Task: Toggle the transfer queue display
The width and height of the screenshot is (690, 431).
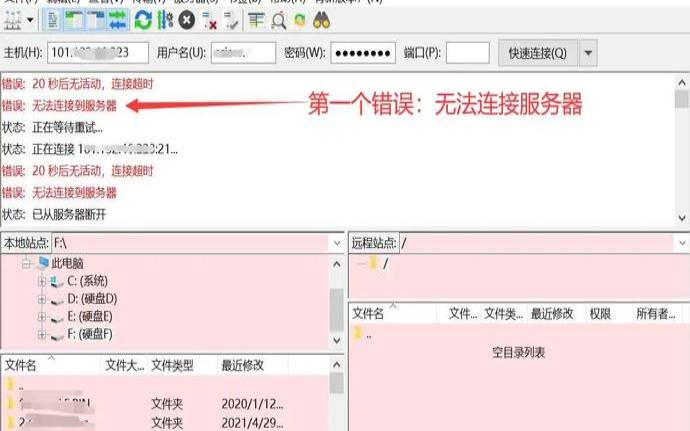Action: click(117, 20)
